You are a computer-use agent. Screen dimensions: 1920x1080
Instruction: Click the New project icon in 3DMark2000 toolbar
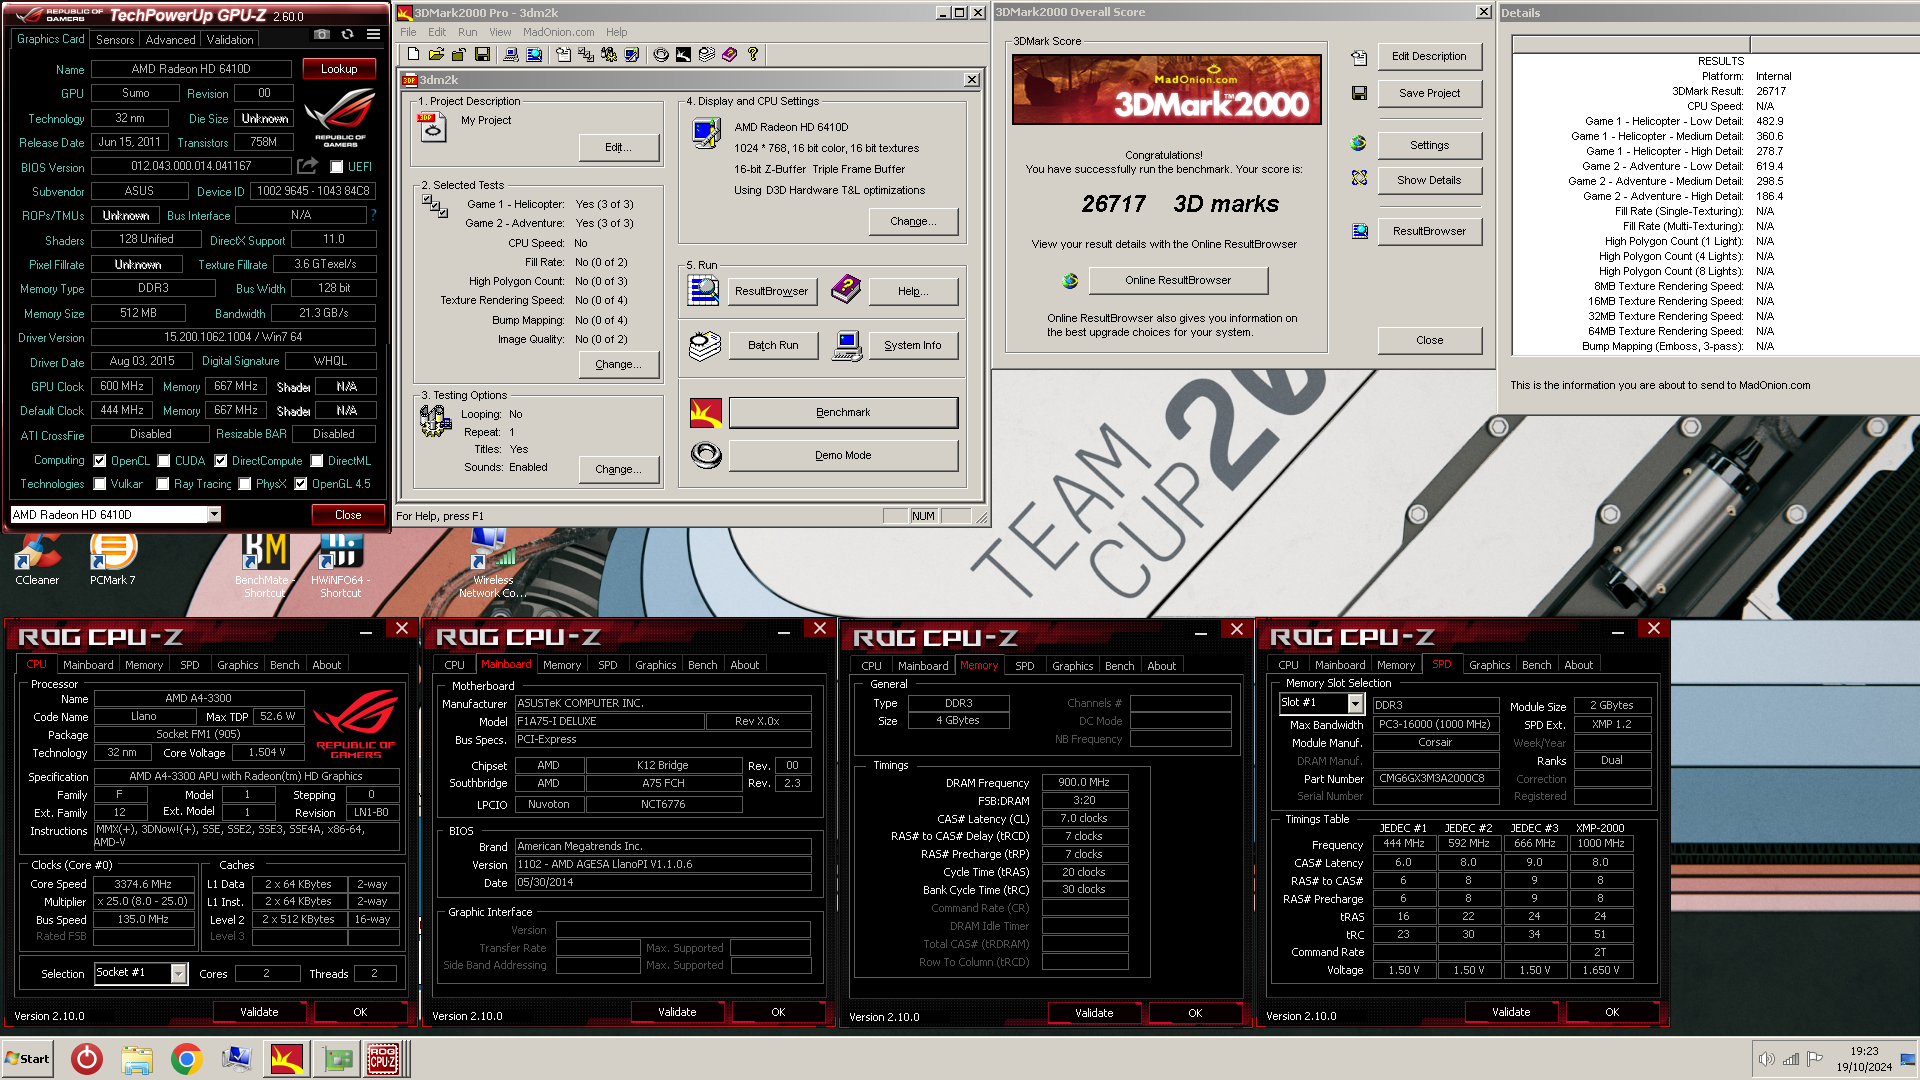coord(413,54)
